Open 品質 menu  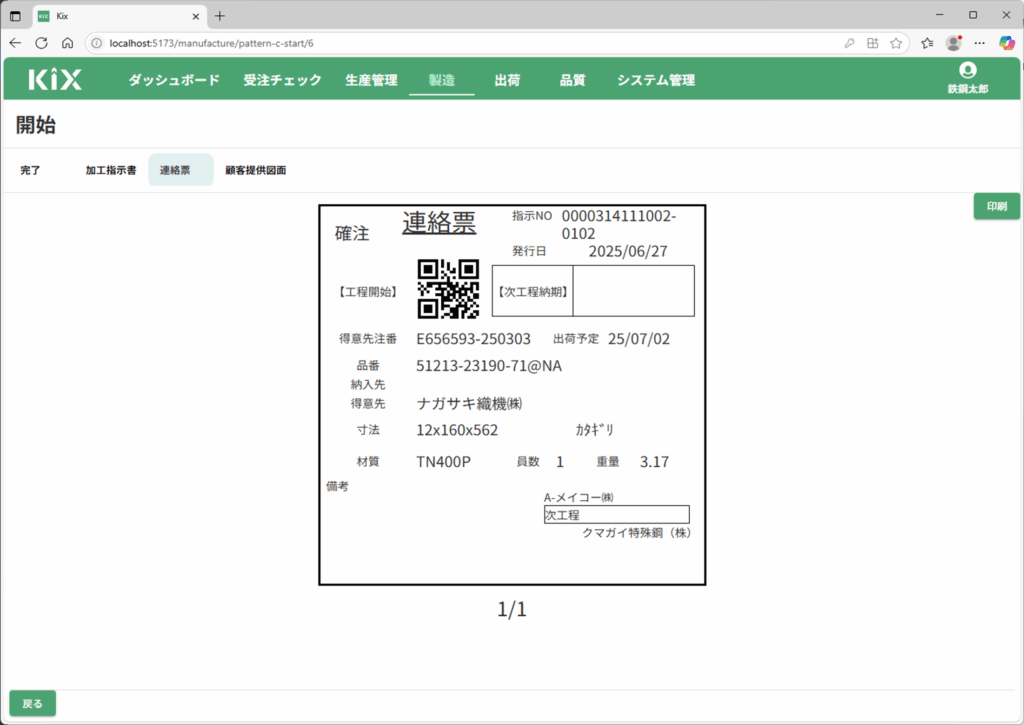[x=573, y=80]
